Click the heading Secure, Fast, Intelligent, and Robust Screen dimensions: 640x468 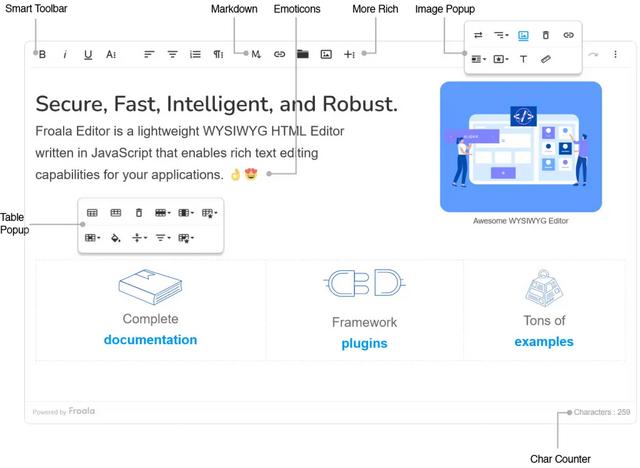[216, 104]
